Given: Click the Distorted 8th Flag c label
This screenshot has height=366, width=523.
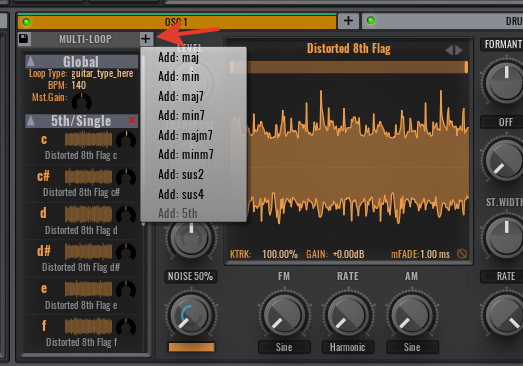Looking at the screenshot, I should tap(81, 155).
